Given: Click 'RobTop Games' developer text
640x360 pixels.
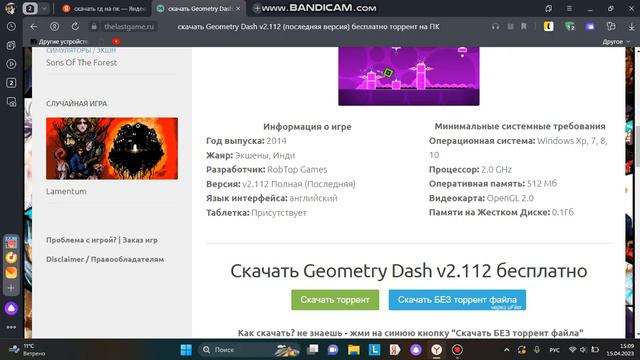Looking at the screenshot, I should click(x=297, y=169).
